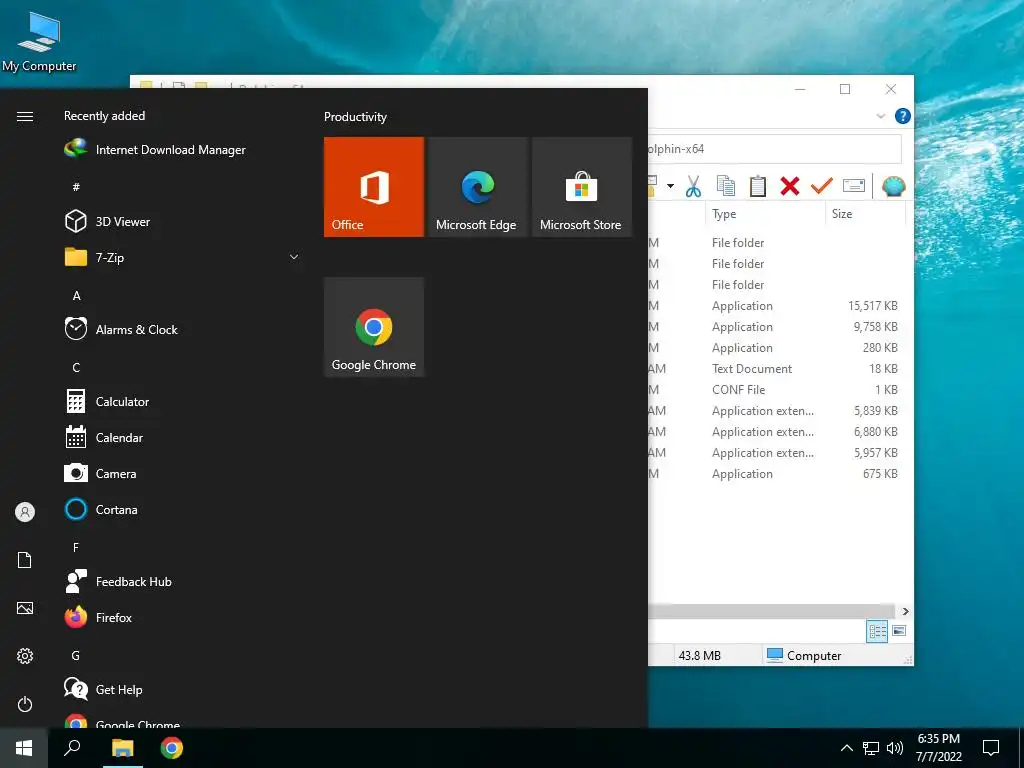
Task: Sort by Size column header
Action: pyautogui.click(x=865, y=214)
